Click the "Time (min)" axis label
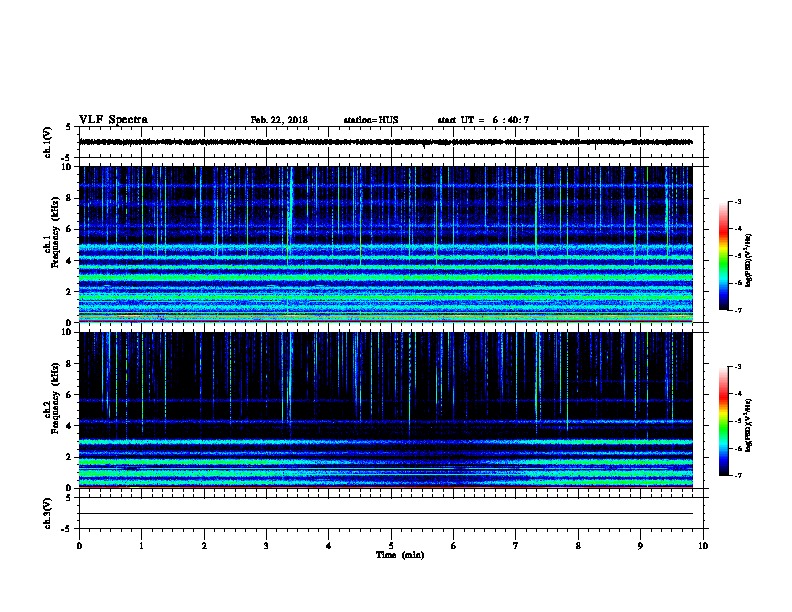The image size is (792, 612). 400,555
